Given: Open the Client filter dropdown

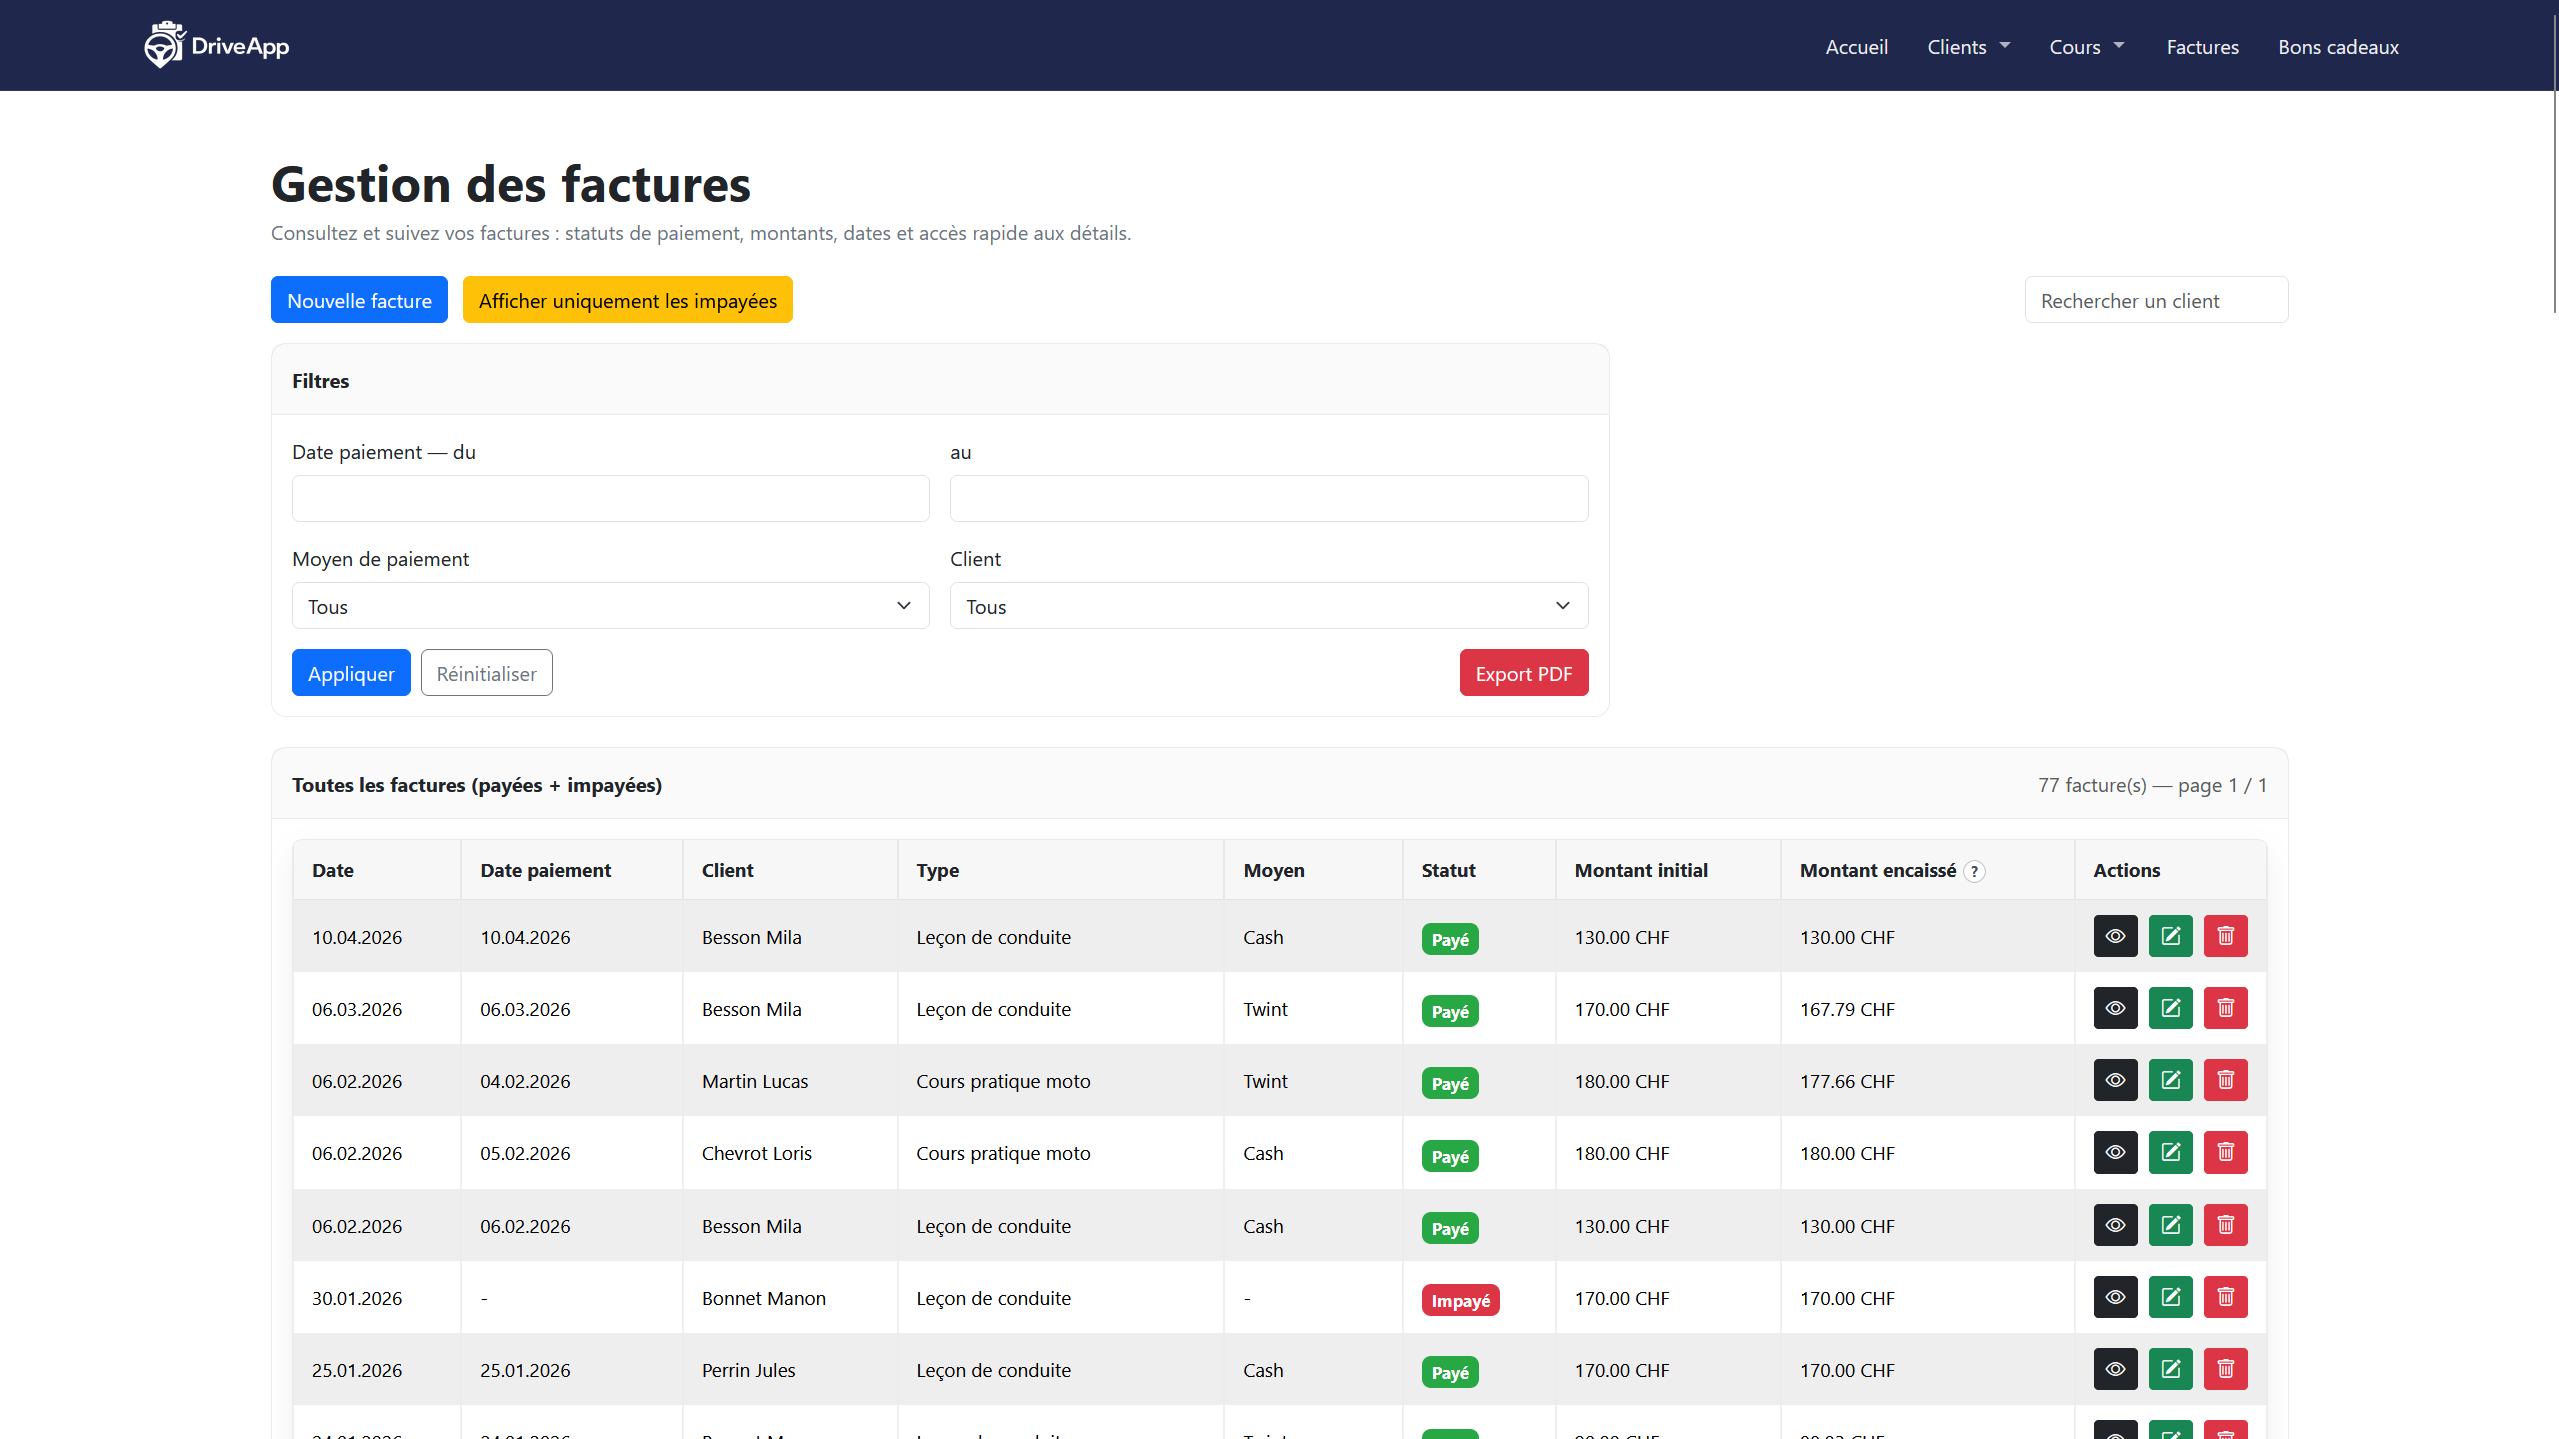Looking at the screenshot, I should (1268, 606).
